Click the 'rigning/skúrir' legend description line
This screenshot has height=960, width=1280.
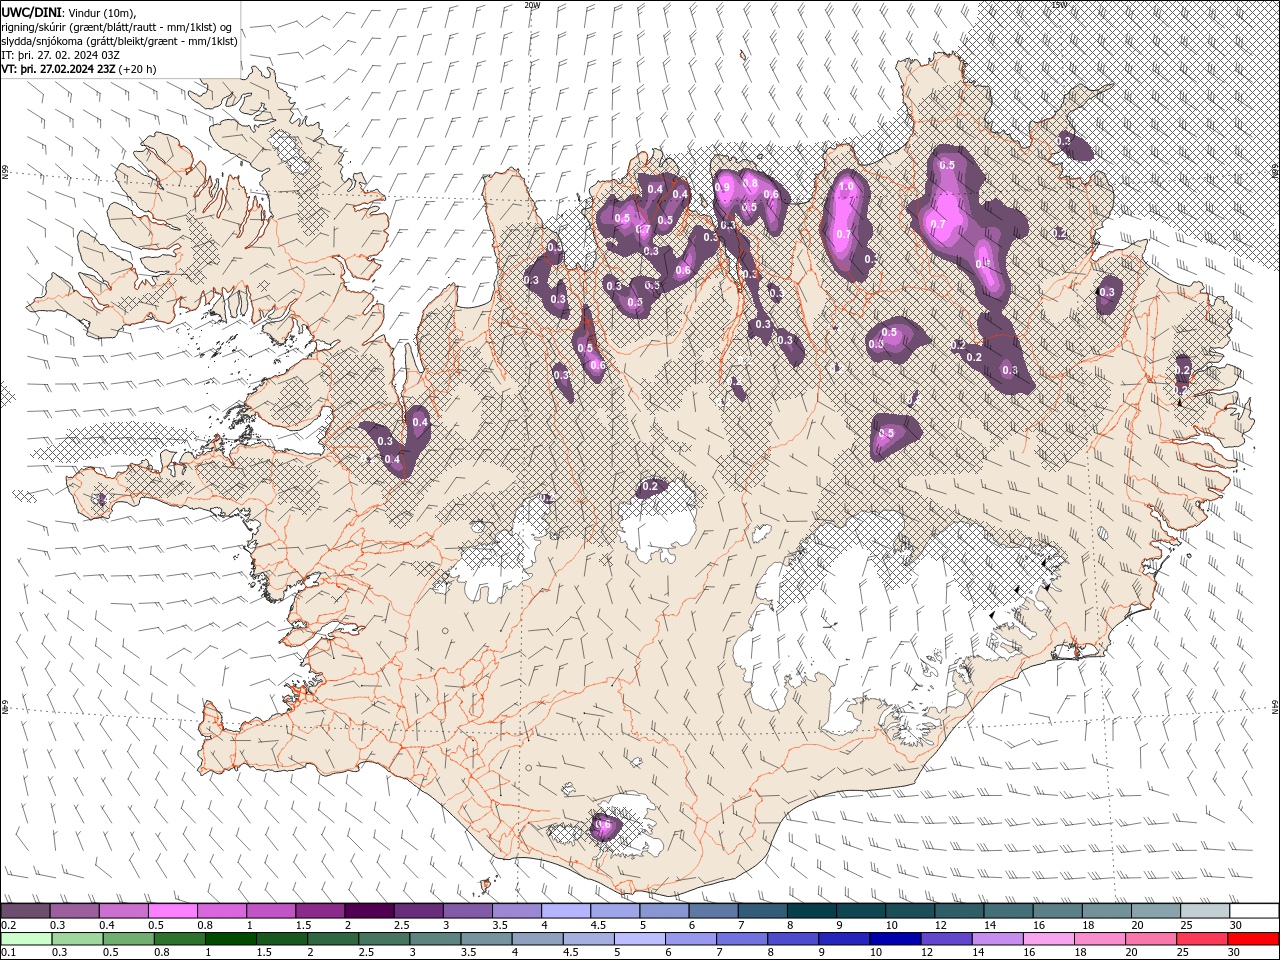(116, 27)
